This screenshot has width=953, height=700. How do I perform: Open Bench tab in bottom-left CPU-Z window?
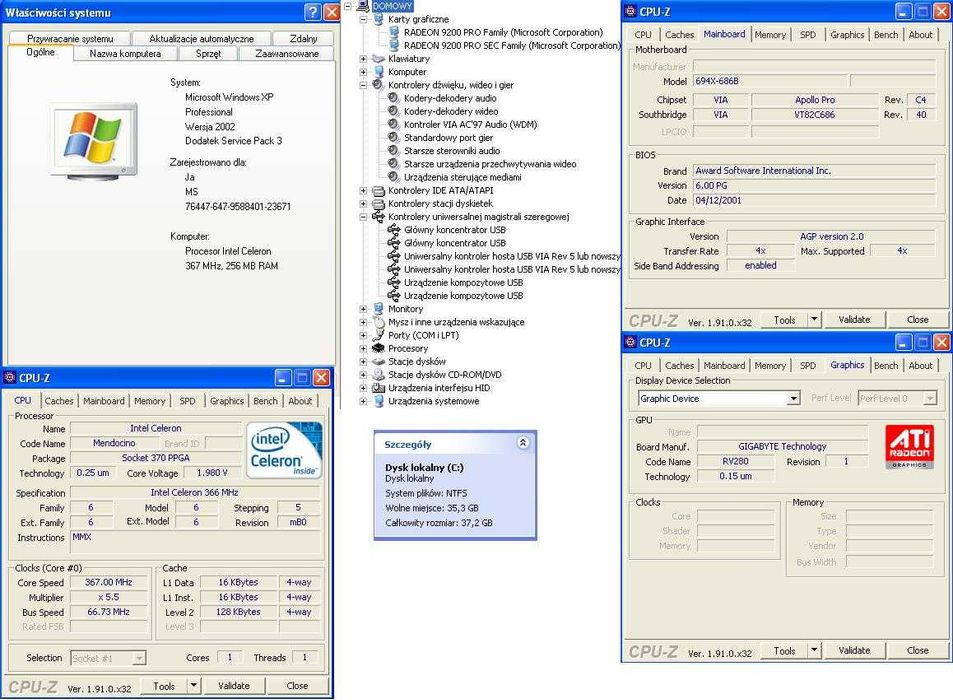266,401
